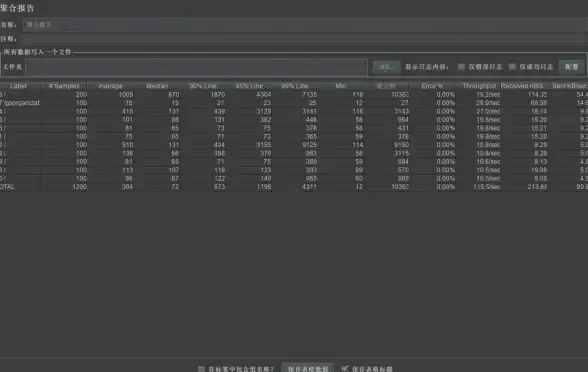
Task: Select the TOTAL label cell
Action: 20,187
